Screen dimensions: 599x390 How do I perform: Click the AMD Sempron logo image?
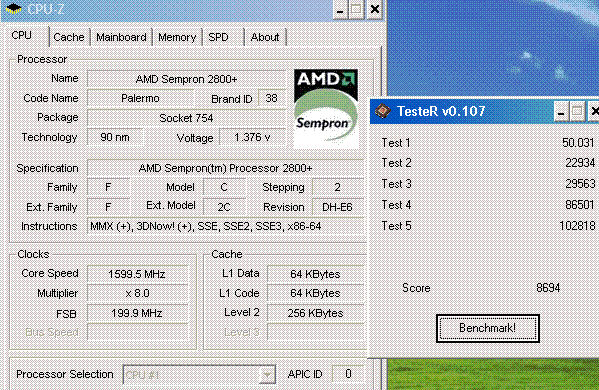(326, 108)
